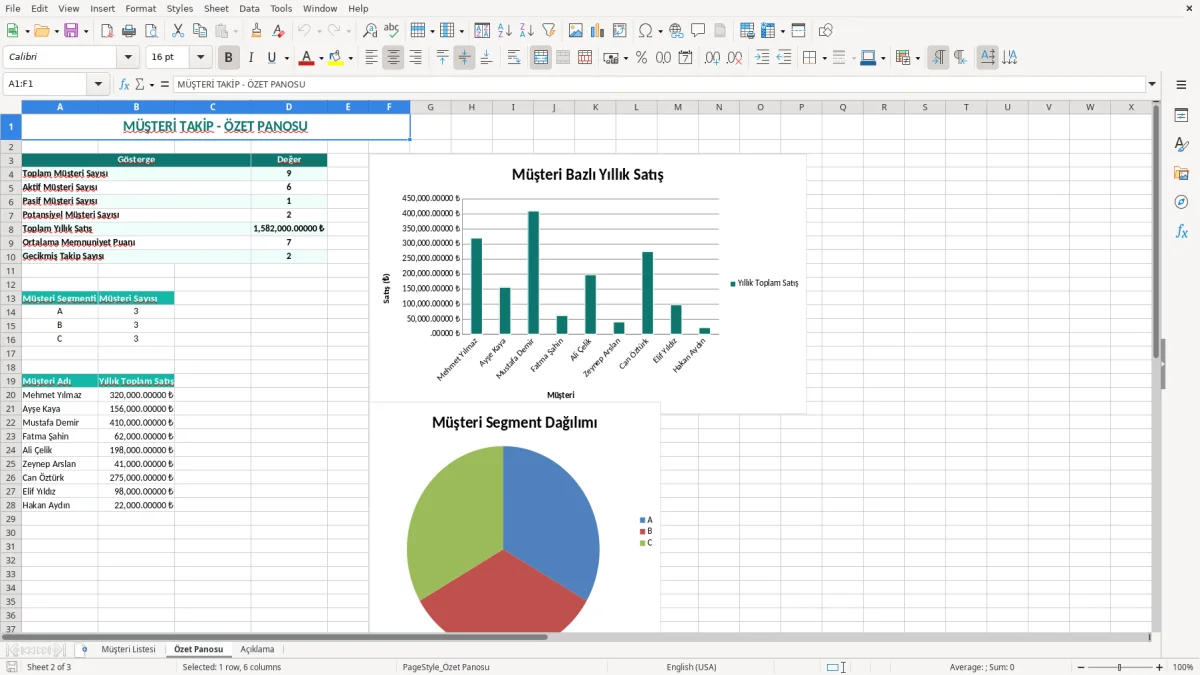The image size is (1200, 675).
Task: Open the Styles menu
Action: [x=180, y=8]
